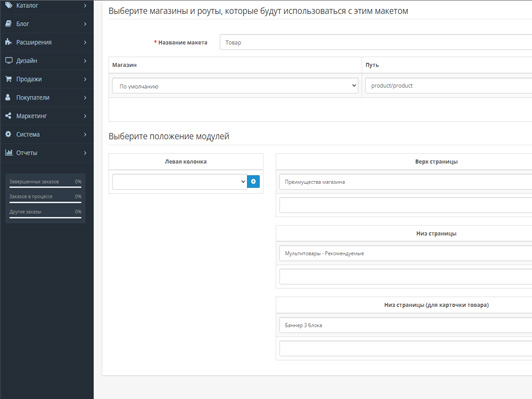The height and width of the screenshot is (399, 532).
Task: Open the Левая колонка module dropdown
Action: point(179,182)
